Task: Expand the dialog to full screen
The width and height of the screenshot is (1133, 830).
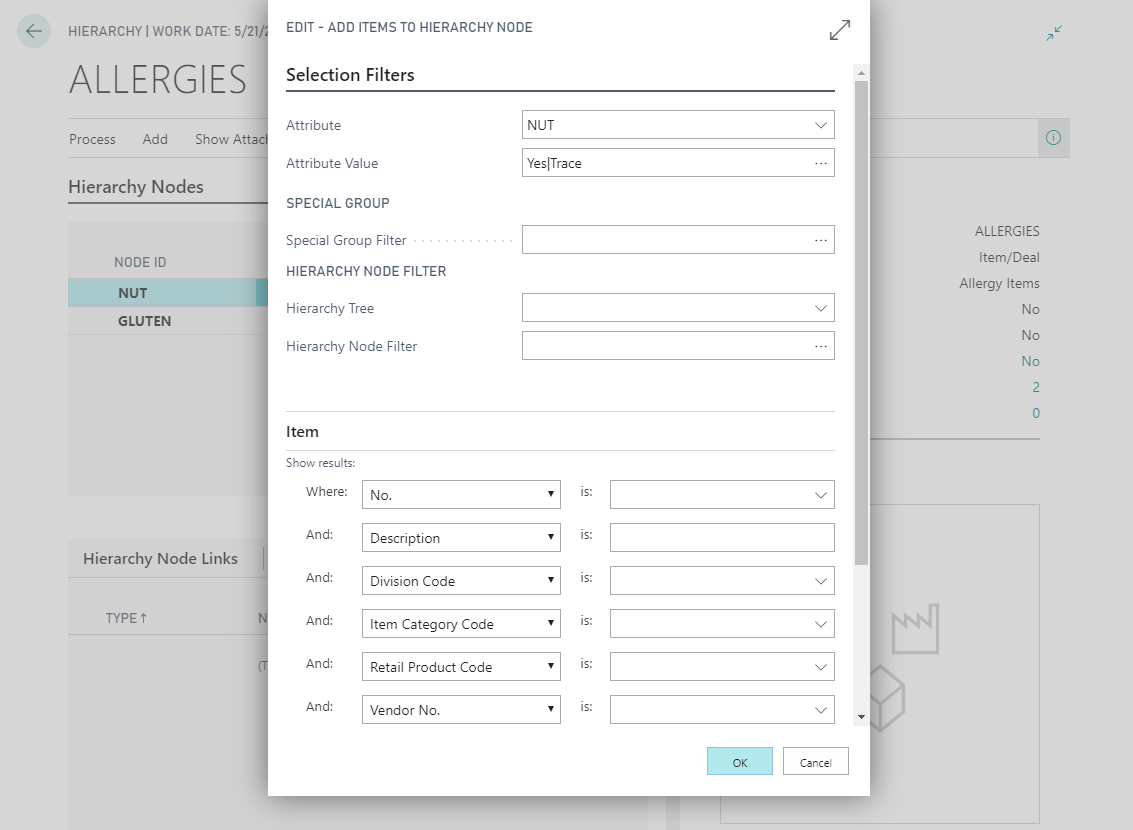Action: [839, 30]
